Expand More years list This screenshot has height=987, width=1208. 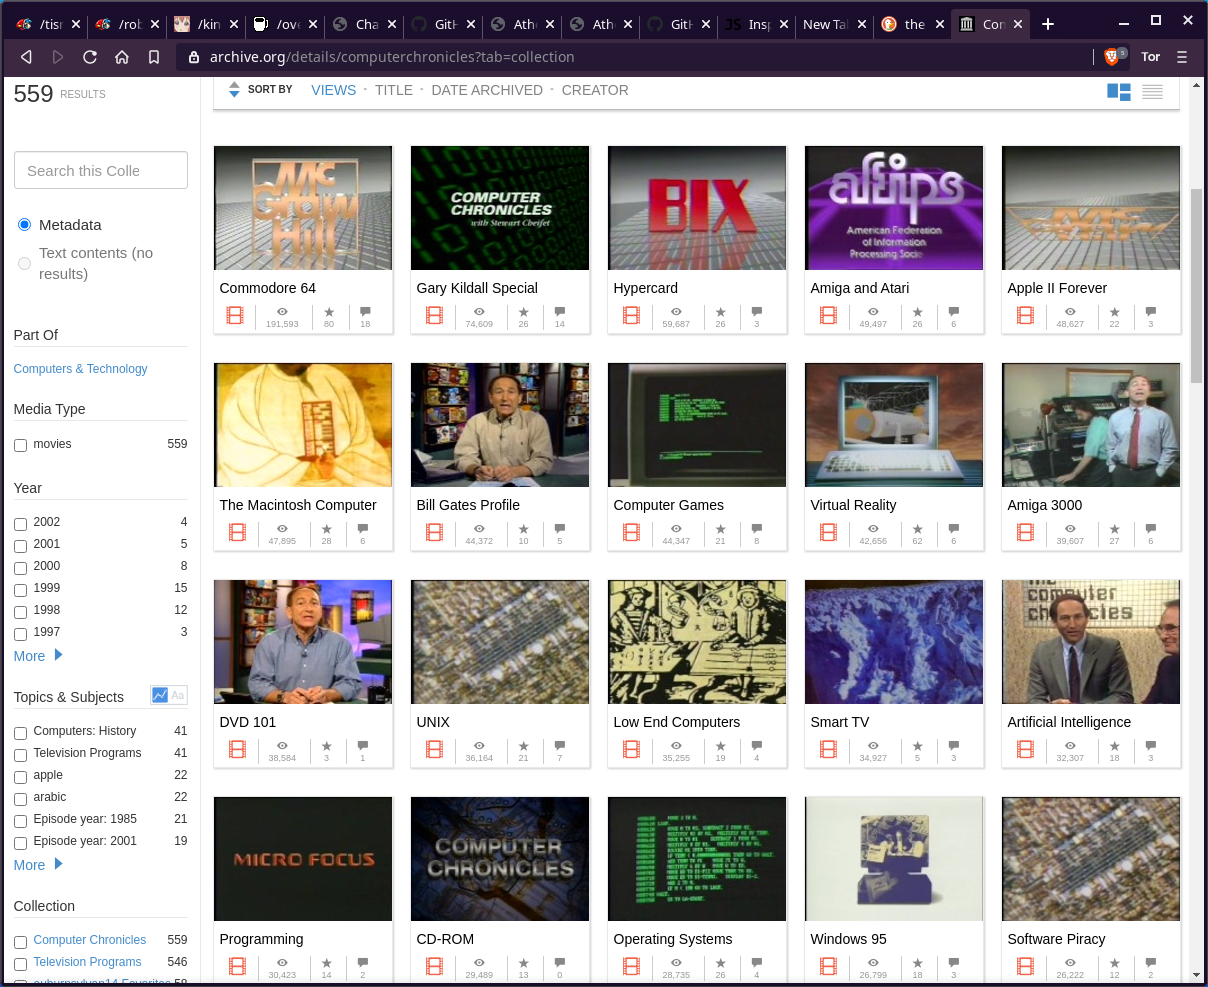point(38,656)
